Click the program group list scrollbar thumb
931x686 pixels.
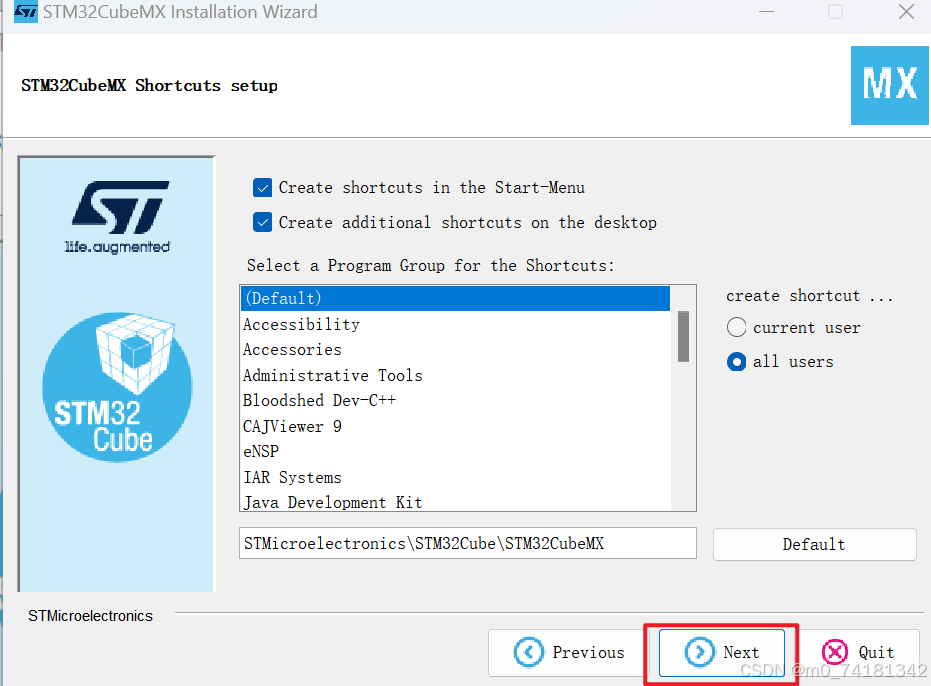683,336
